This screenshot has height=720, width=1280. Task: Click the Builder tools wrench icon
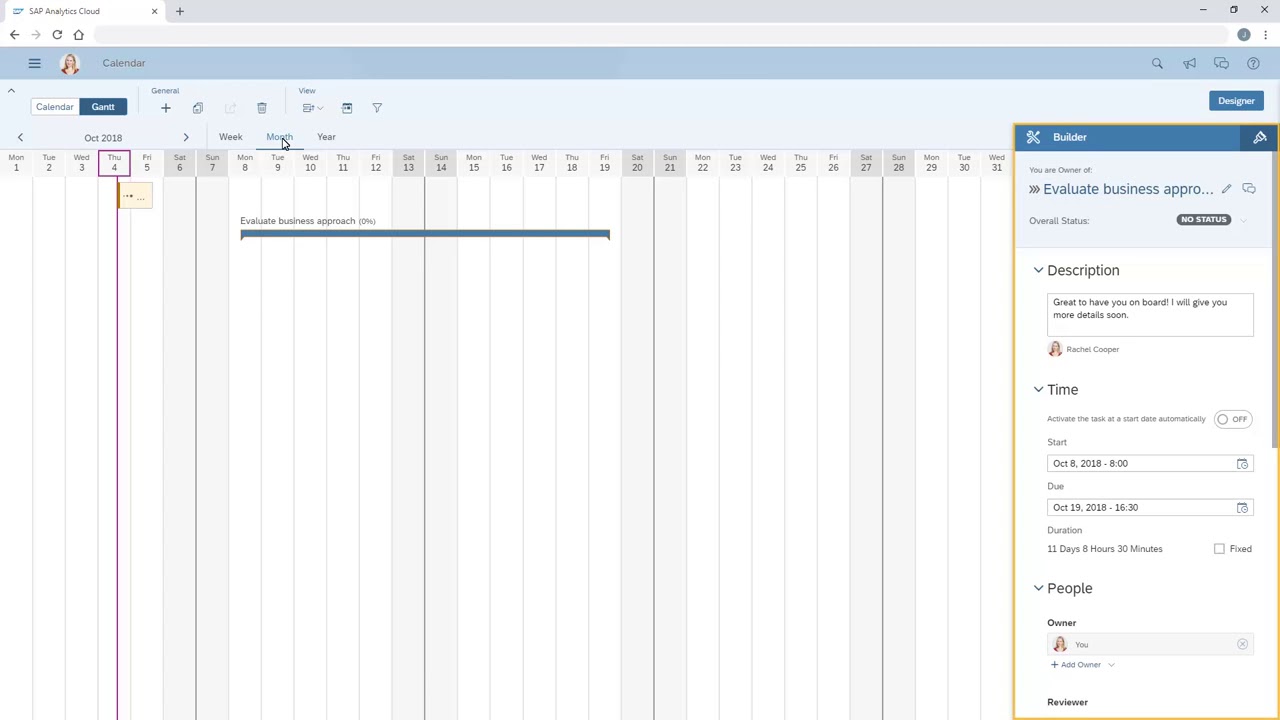tap(1033, 137)
